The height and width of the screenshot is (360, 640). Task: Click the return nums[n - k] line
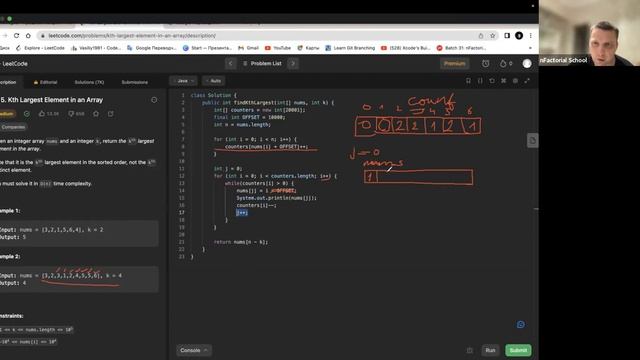[x=241, y=242]
